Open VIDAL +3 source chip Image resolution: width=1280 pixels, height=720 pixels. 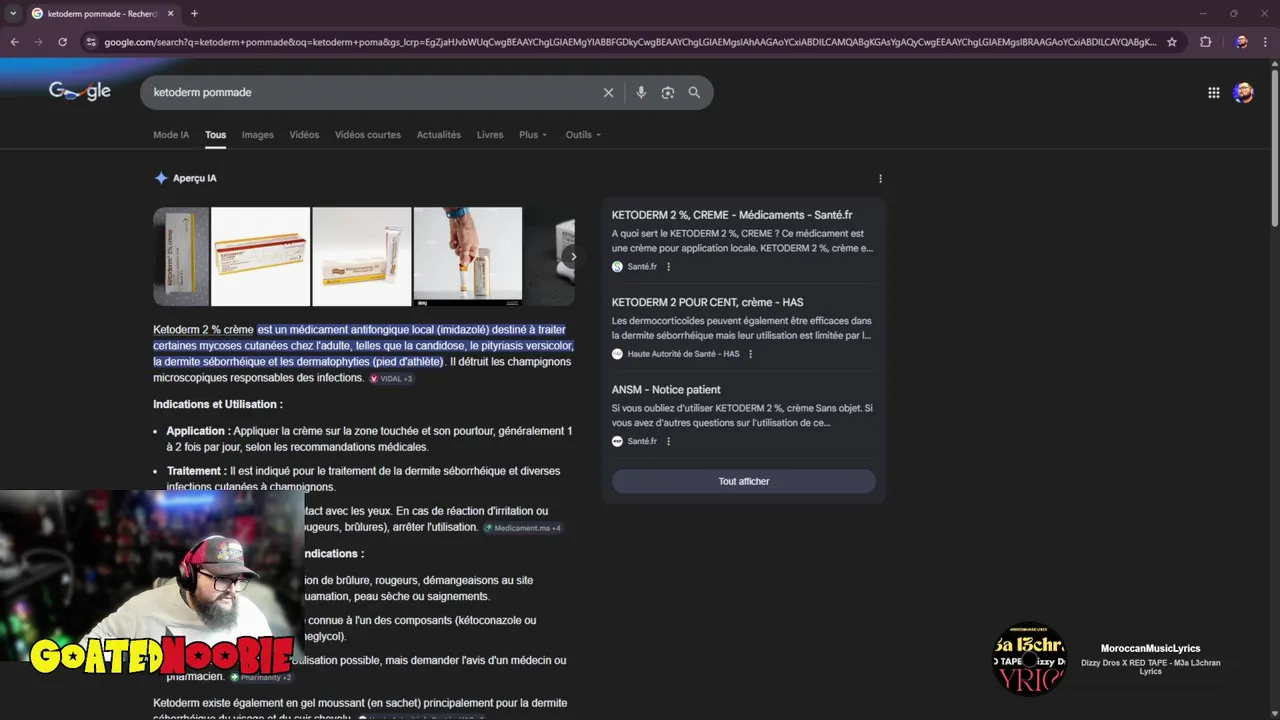click(x=391, y=379)
